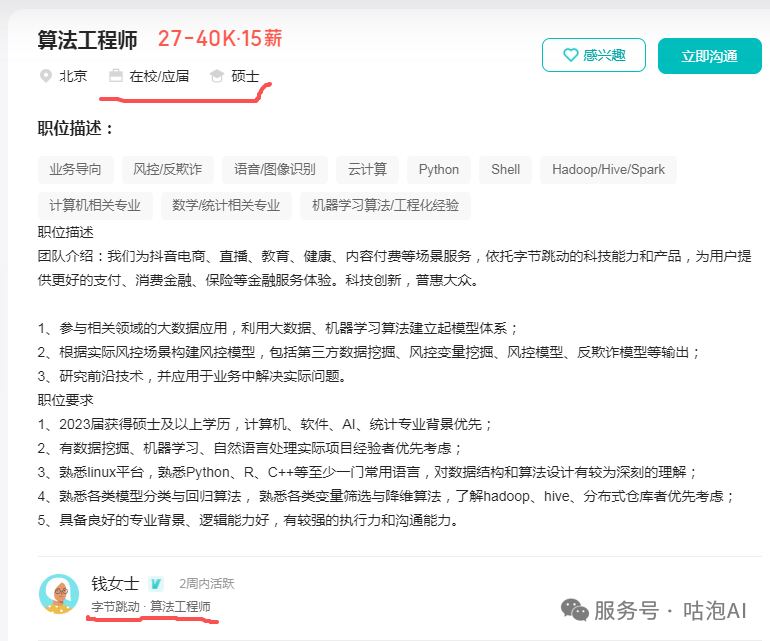770x641 pixels.
Task: Select the 计算机相关专业 tag
Action: pyautogui.click(x=95, y=205)
